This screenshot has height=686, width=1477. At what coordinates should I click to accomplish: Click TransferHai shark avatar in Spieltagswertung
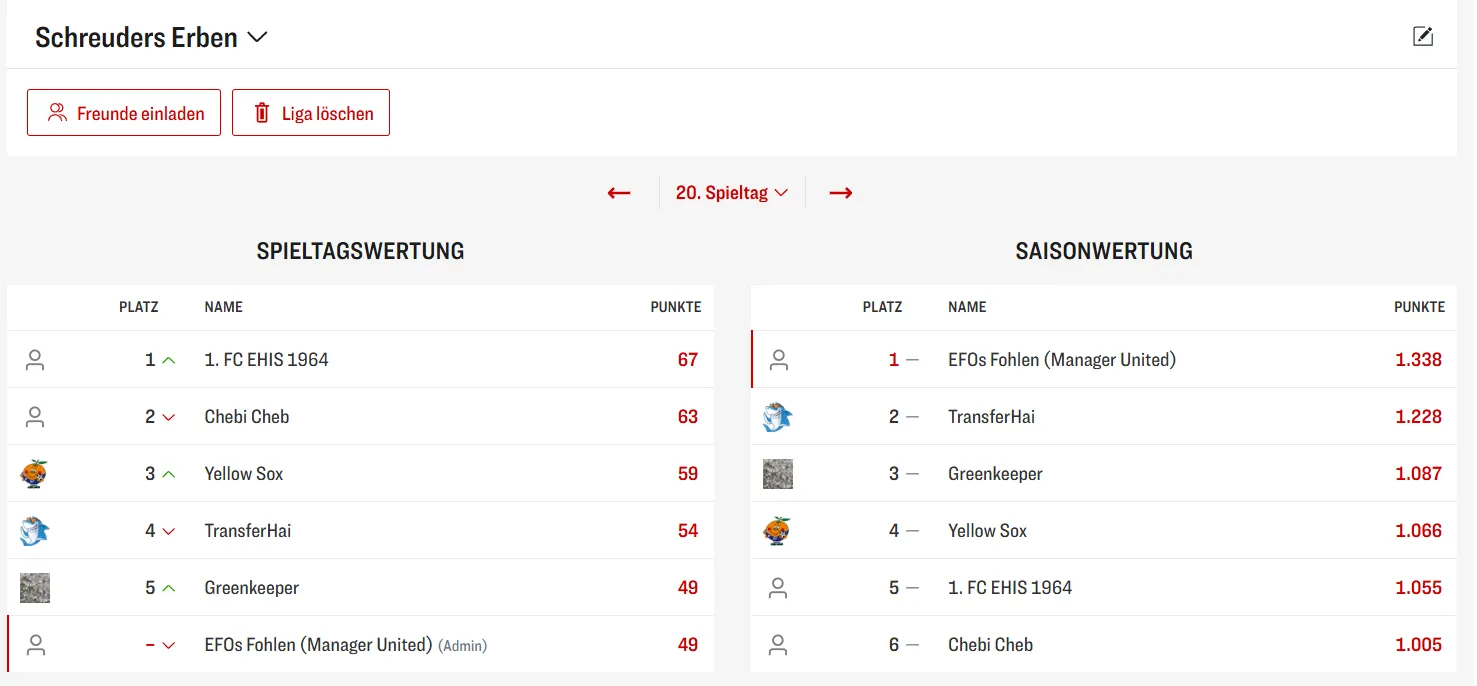click(x=35, y=531)
